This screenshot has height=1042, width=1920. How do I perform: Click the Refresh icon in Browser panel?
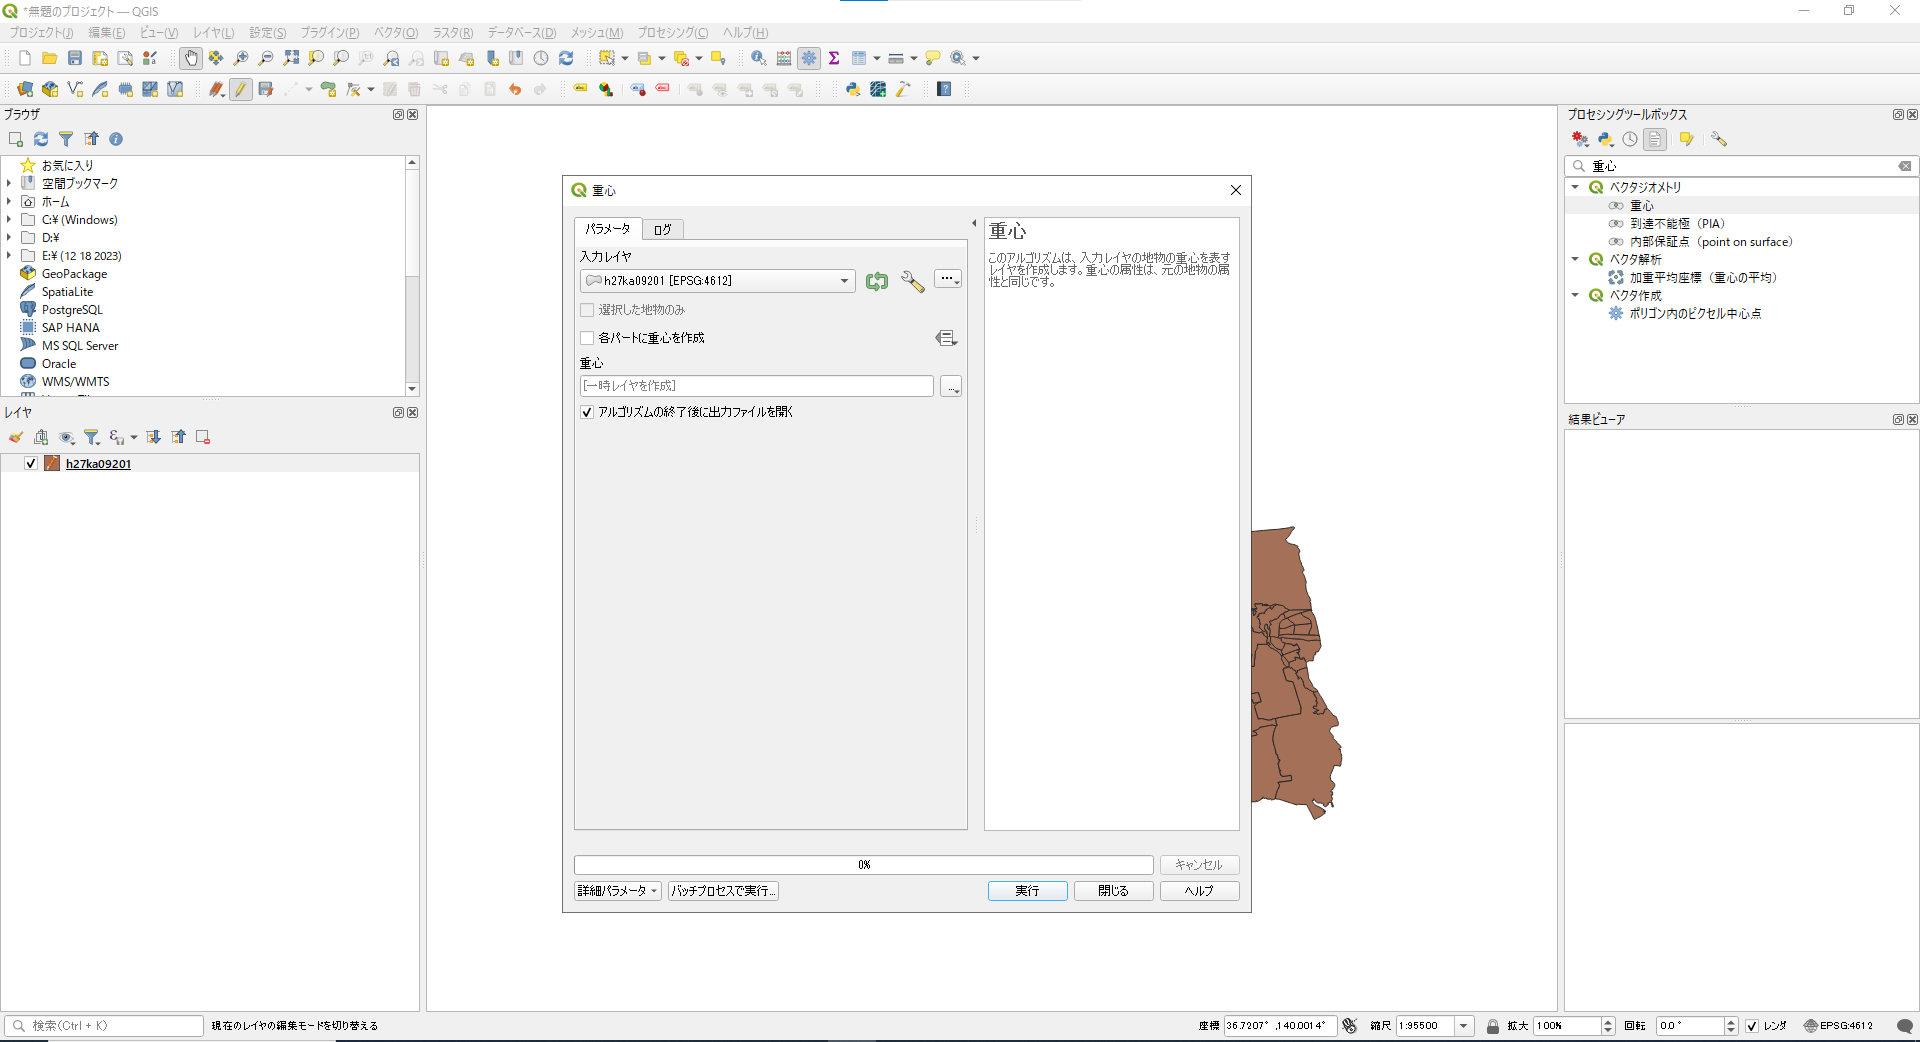pos(41,139)
